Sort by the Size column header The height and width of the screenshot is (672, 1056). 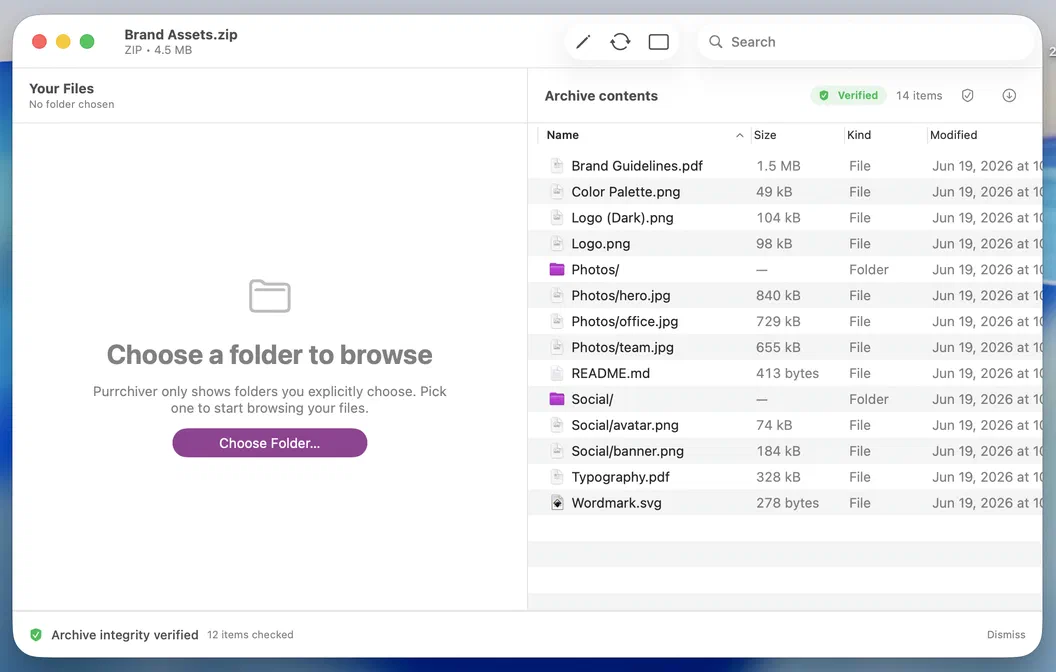coord(765,135)
